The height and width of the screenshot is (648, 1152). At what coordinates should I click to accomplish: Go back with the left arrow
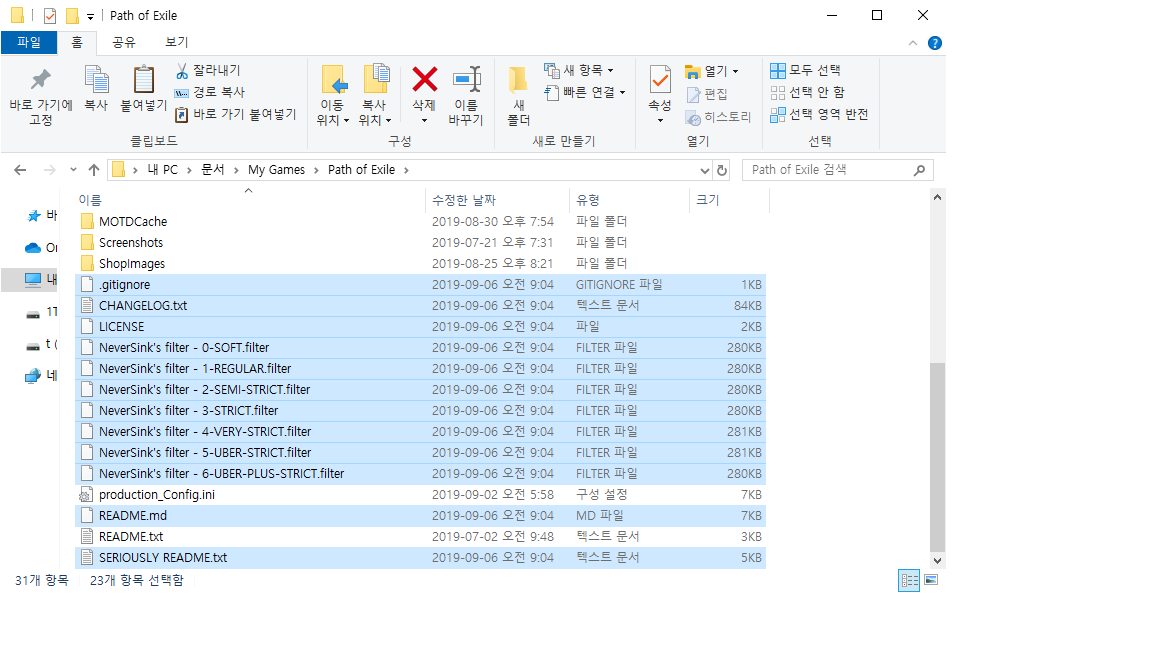click(x=21, y=170)
